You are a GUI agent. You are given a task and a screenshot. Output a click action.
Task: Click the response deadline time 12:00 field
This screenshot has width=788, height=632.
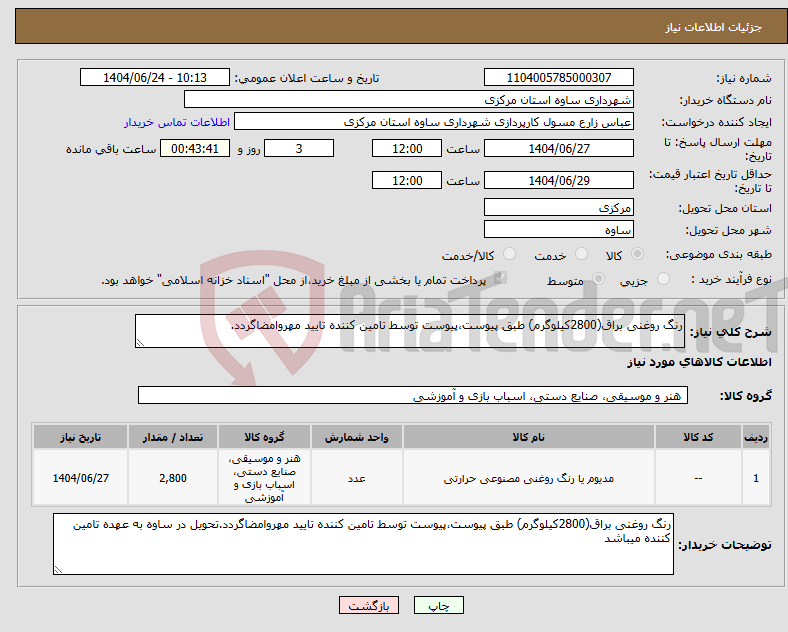click(407, 149)
